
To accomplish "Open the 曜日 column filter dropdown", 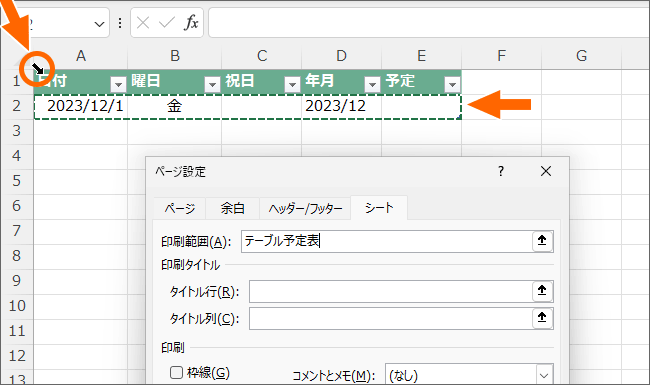I will click(212, 85).
